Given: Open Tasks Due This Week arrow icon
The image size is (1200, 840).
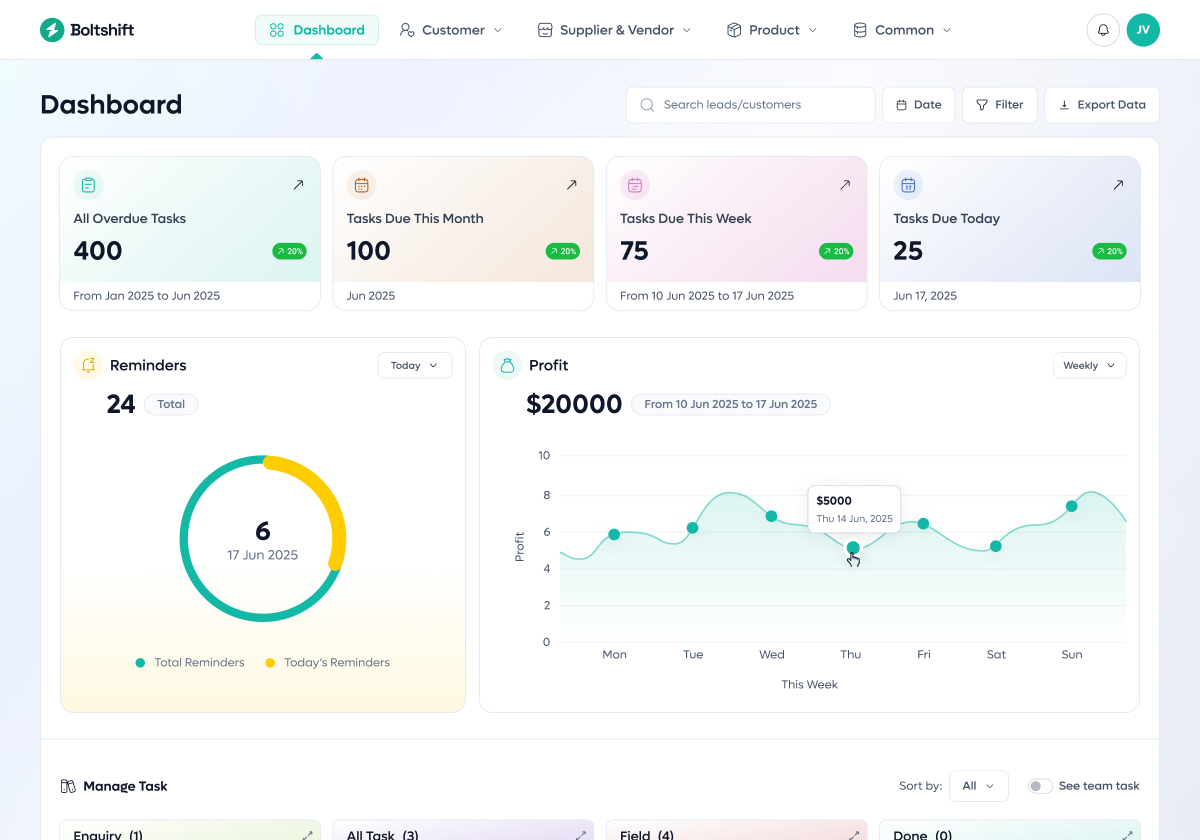Looking at the screenshot, I should [845, 185].
